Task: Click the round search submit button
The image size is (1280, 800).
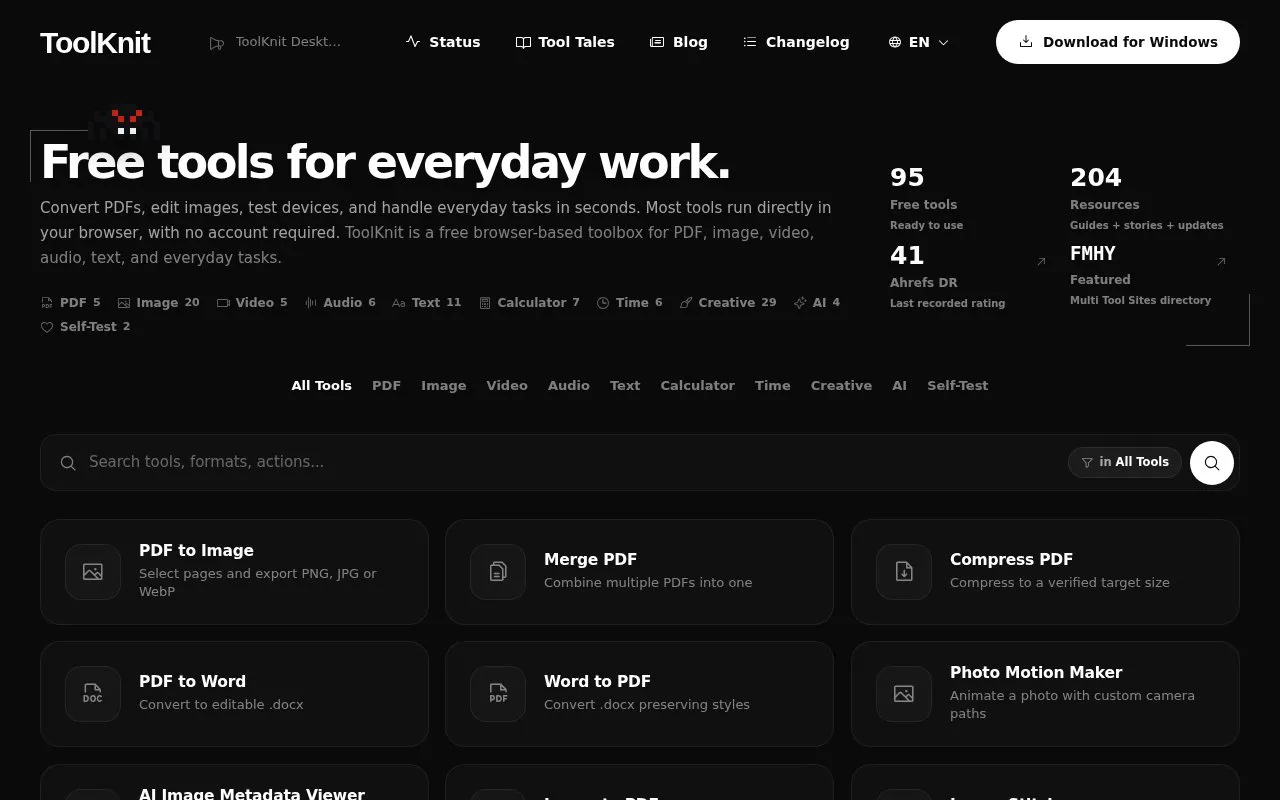Action: tap(1212, 463)
